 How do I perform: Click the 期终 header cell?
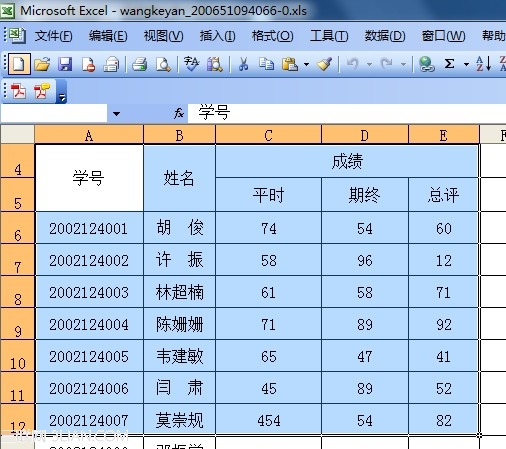coord(365,195)
